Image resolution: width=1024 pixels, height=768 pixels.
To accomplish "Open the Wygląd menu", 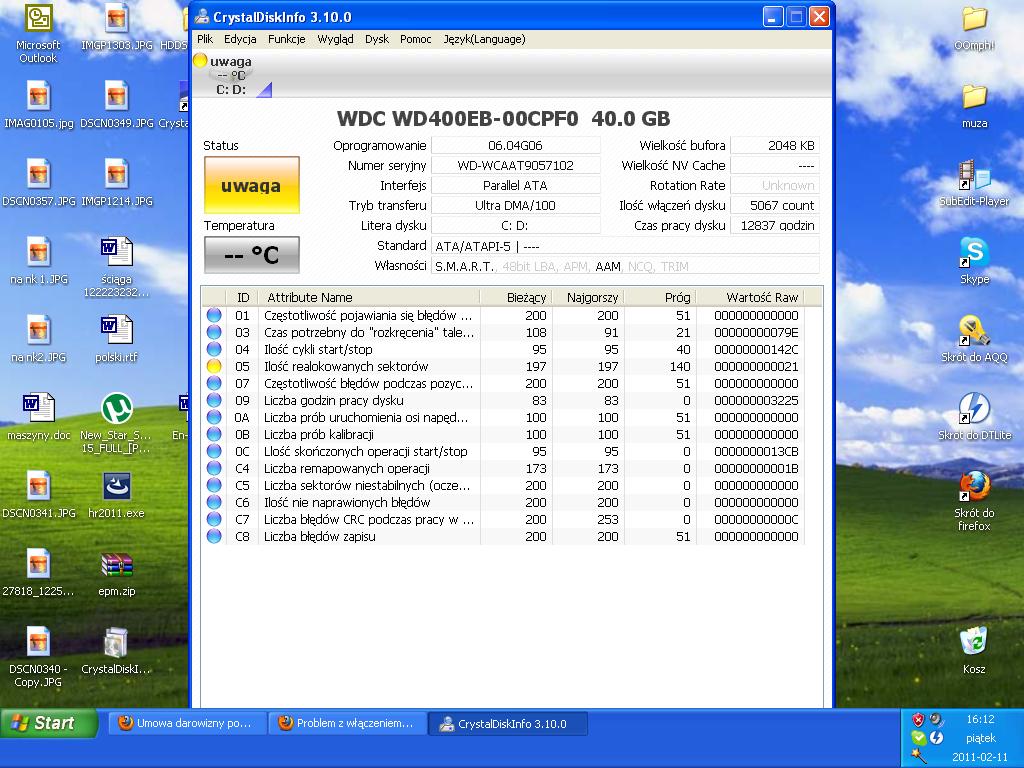I will click(335, 39).
